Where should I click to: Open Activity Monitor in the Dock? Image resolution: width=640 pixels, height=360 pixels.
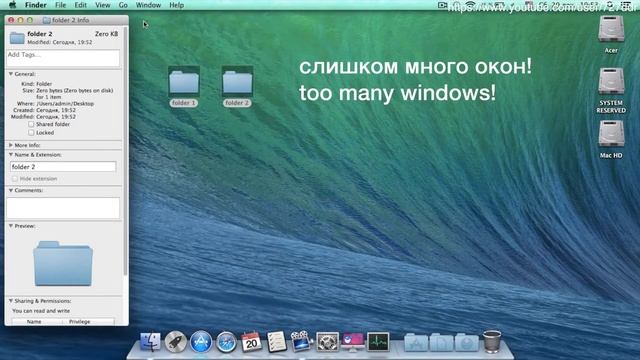[x=378, y=342]
